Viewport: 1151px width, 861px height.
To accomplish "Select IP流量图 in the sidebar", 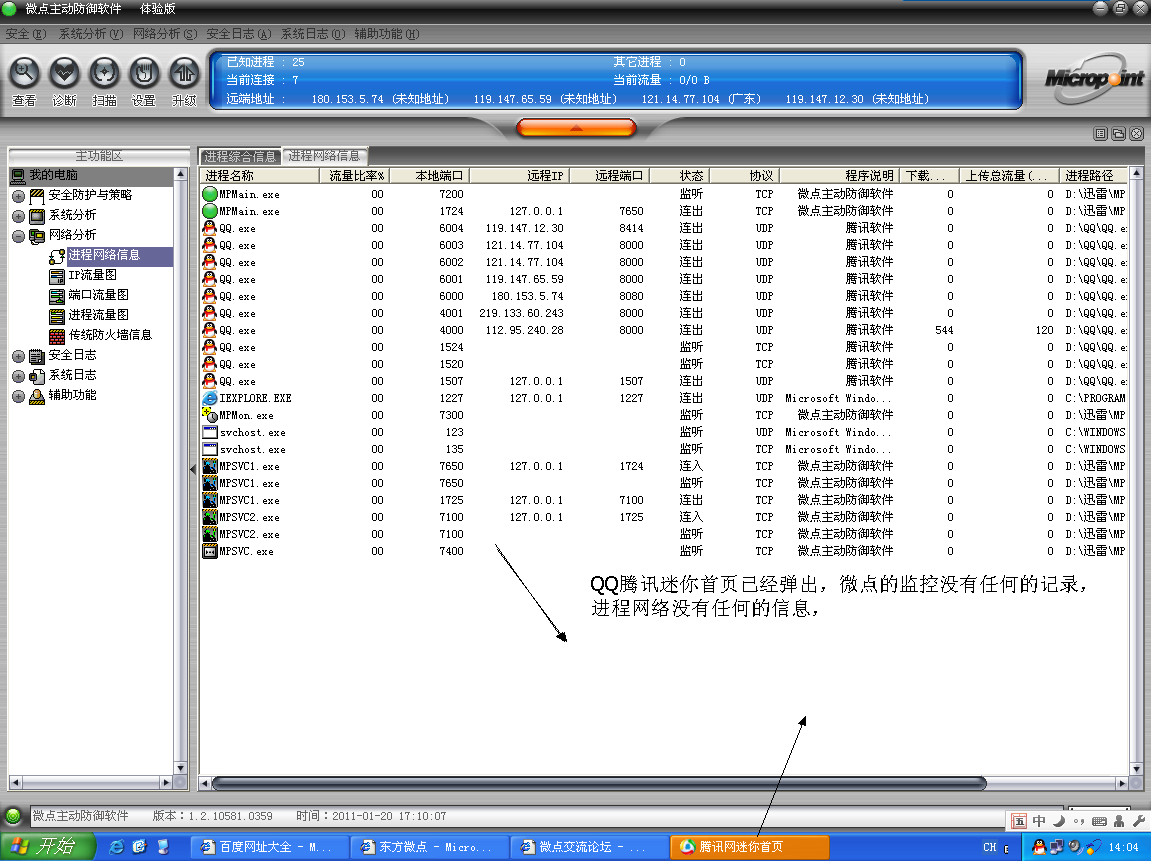I will click(x=92, y=275).
